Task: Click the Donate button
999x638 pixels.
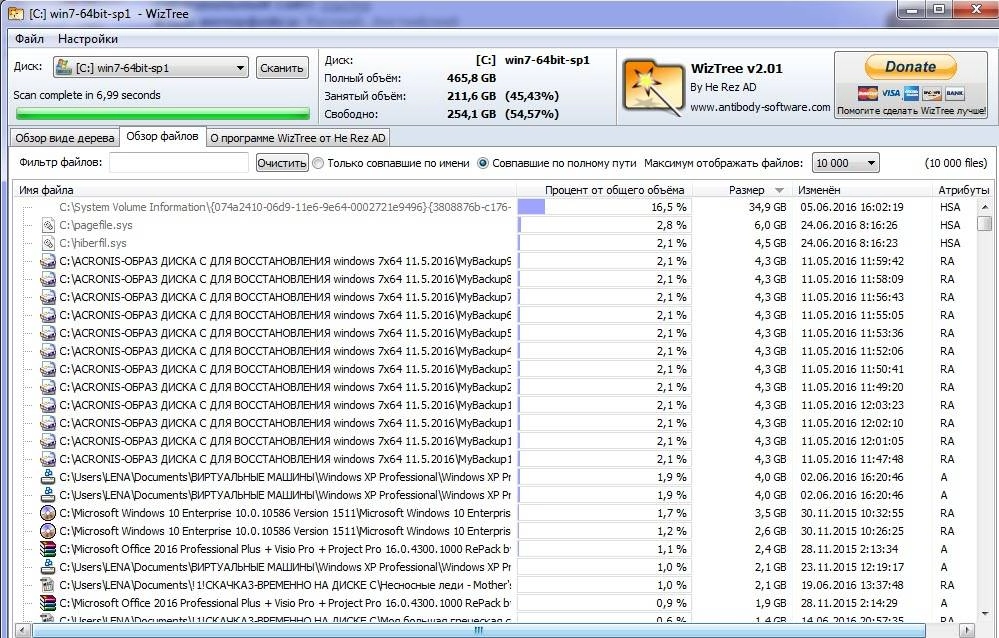Action: [x=910, y=66]
